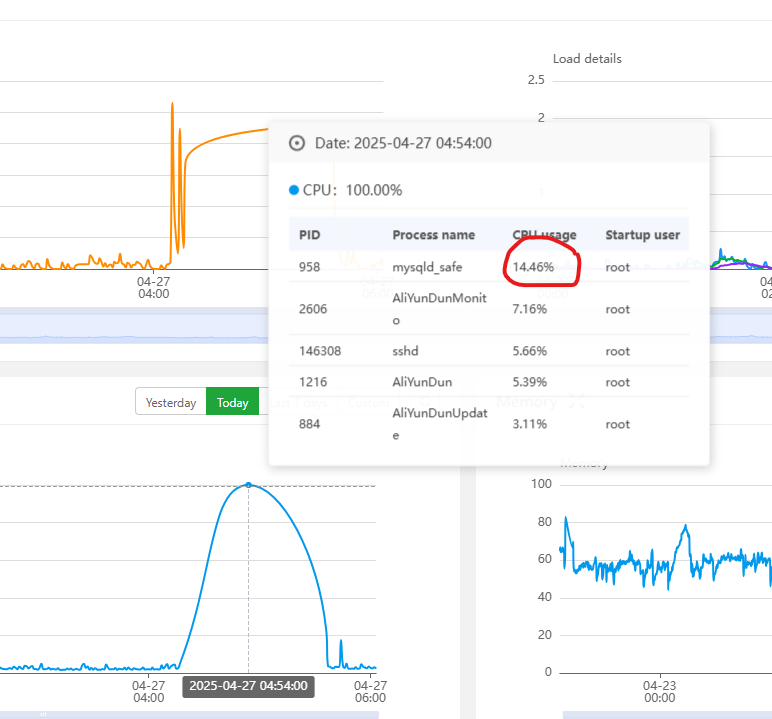Click PID 146308 in the process table
772x719 pixels.
click(x=320, y=351)
